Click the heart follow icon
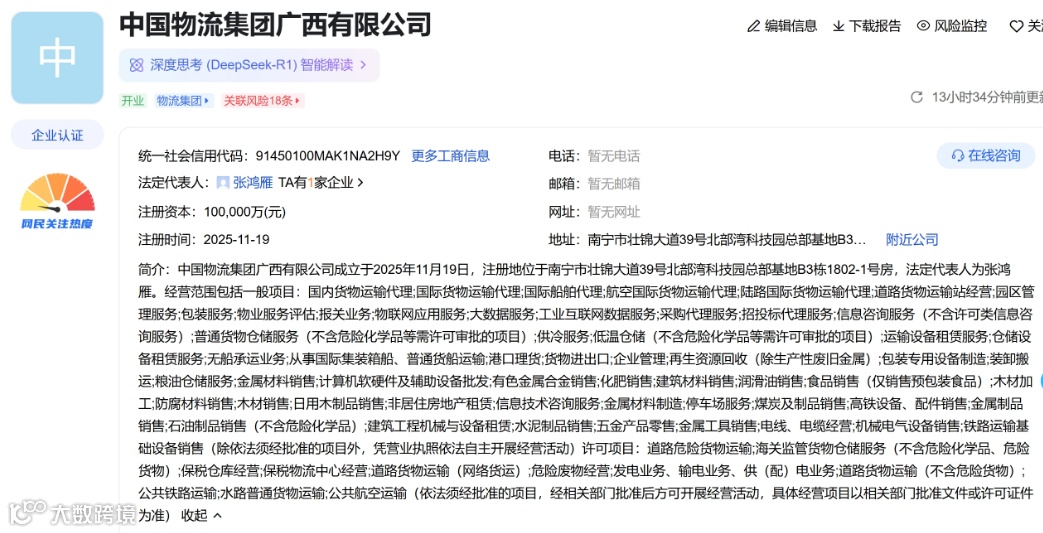The width and height of the screenshot is (1043, 533). pos(1016,26)
